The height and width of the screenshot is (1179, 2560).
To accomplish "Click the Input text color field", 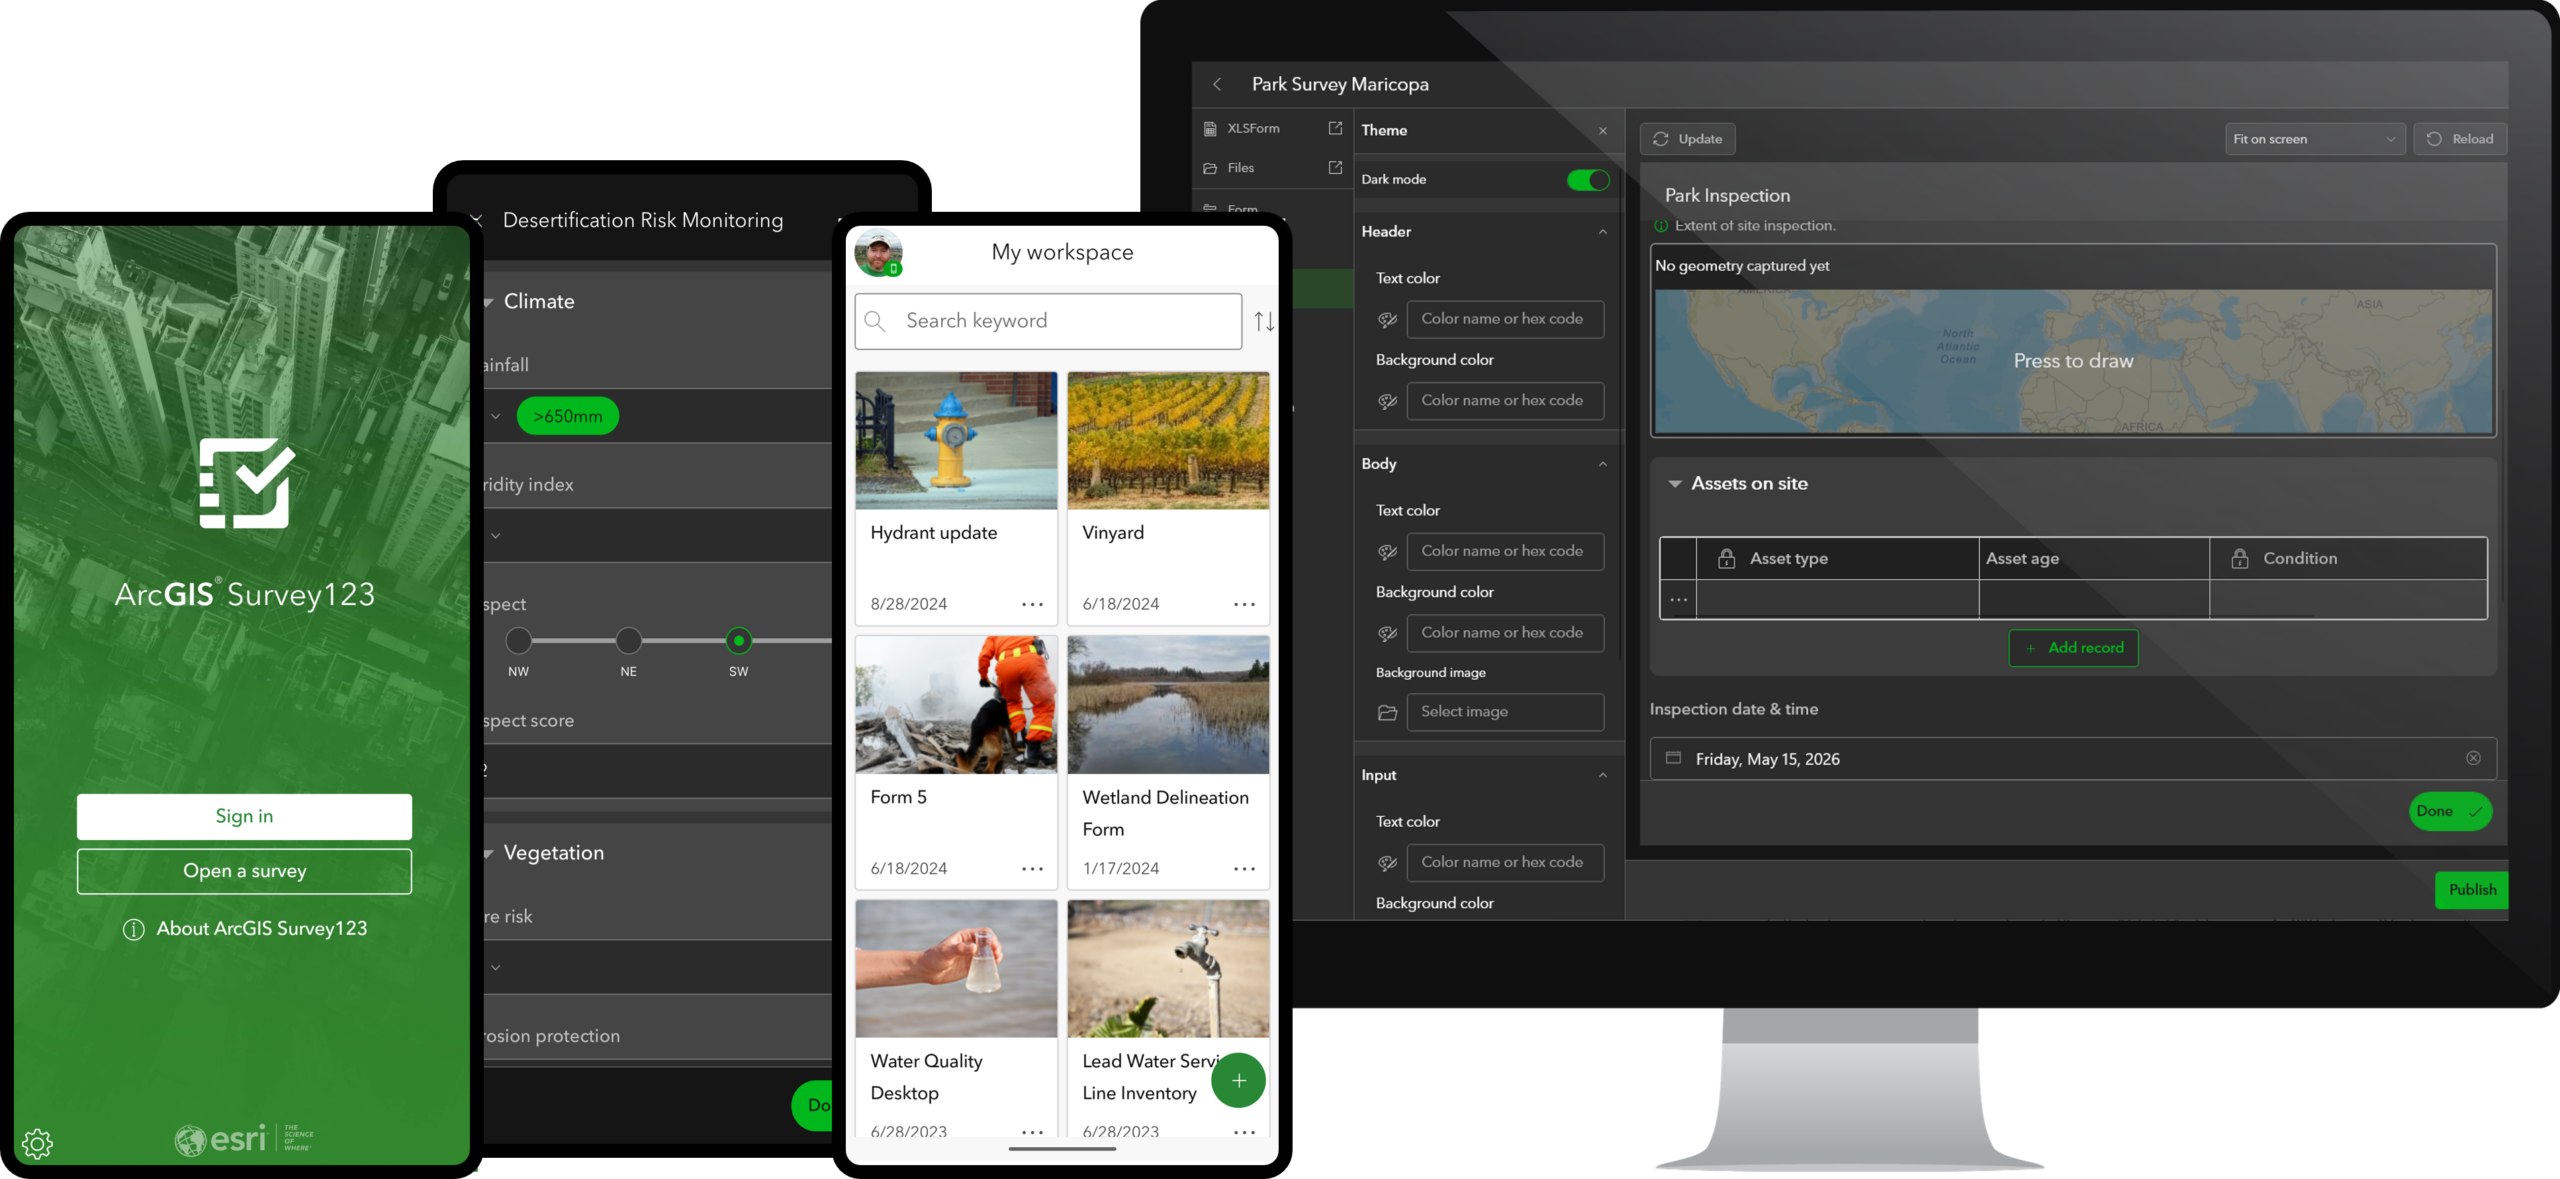I will 1505,863.
